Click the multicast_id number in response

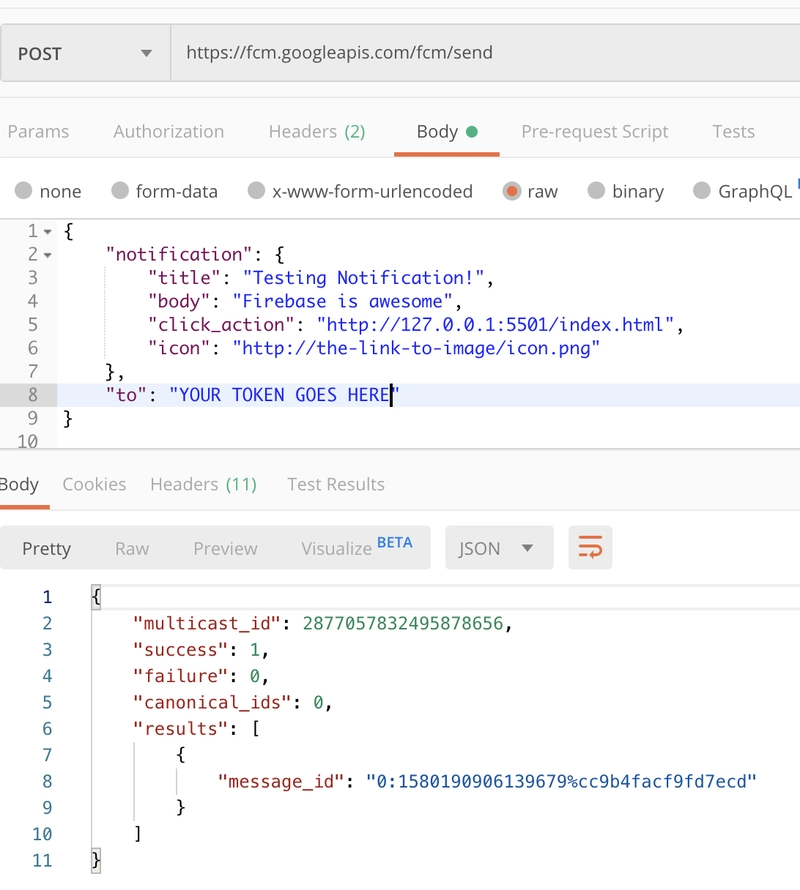403,623
